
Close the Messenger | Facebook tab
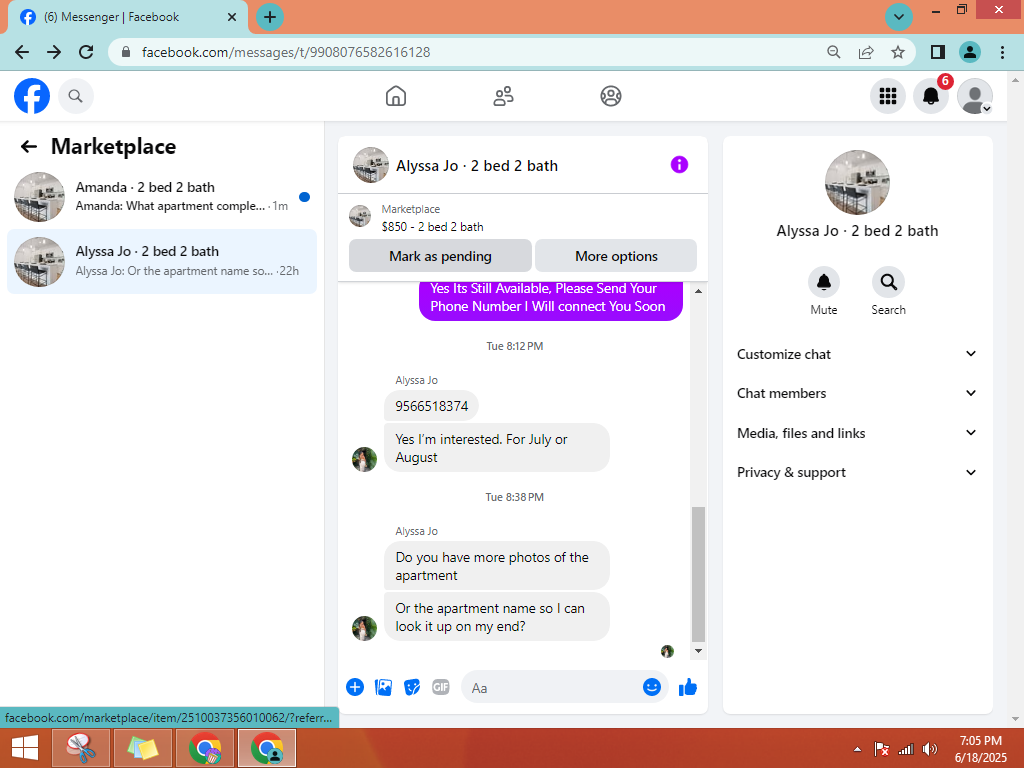(x=232, y=17)
